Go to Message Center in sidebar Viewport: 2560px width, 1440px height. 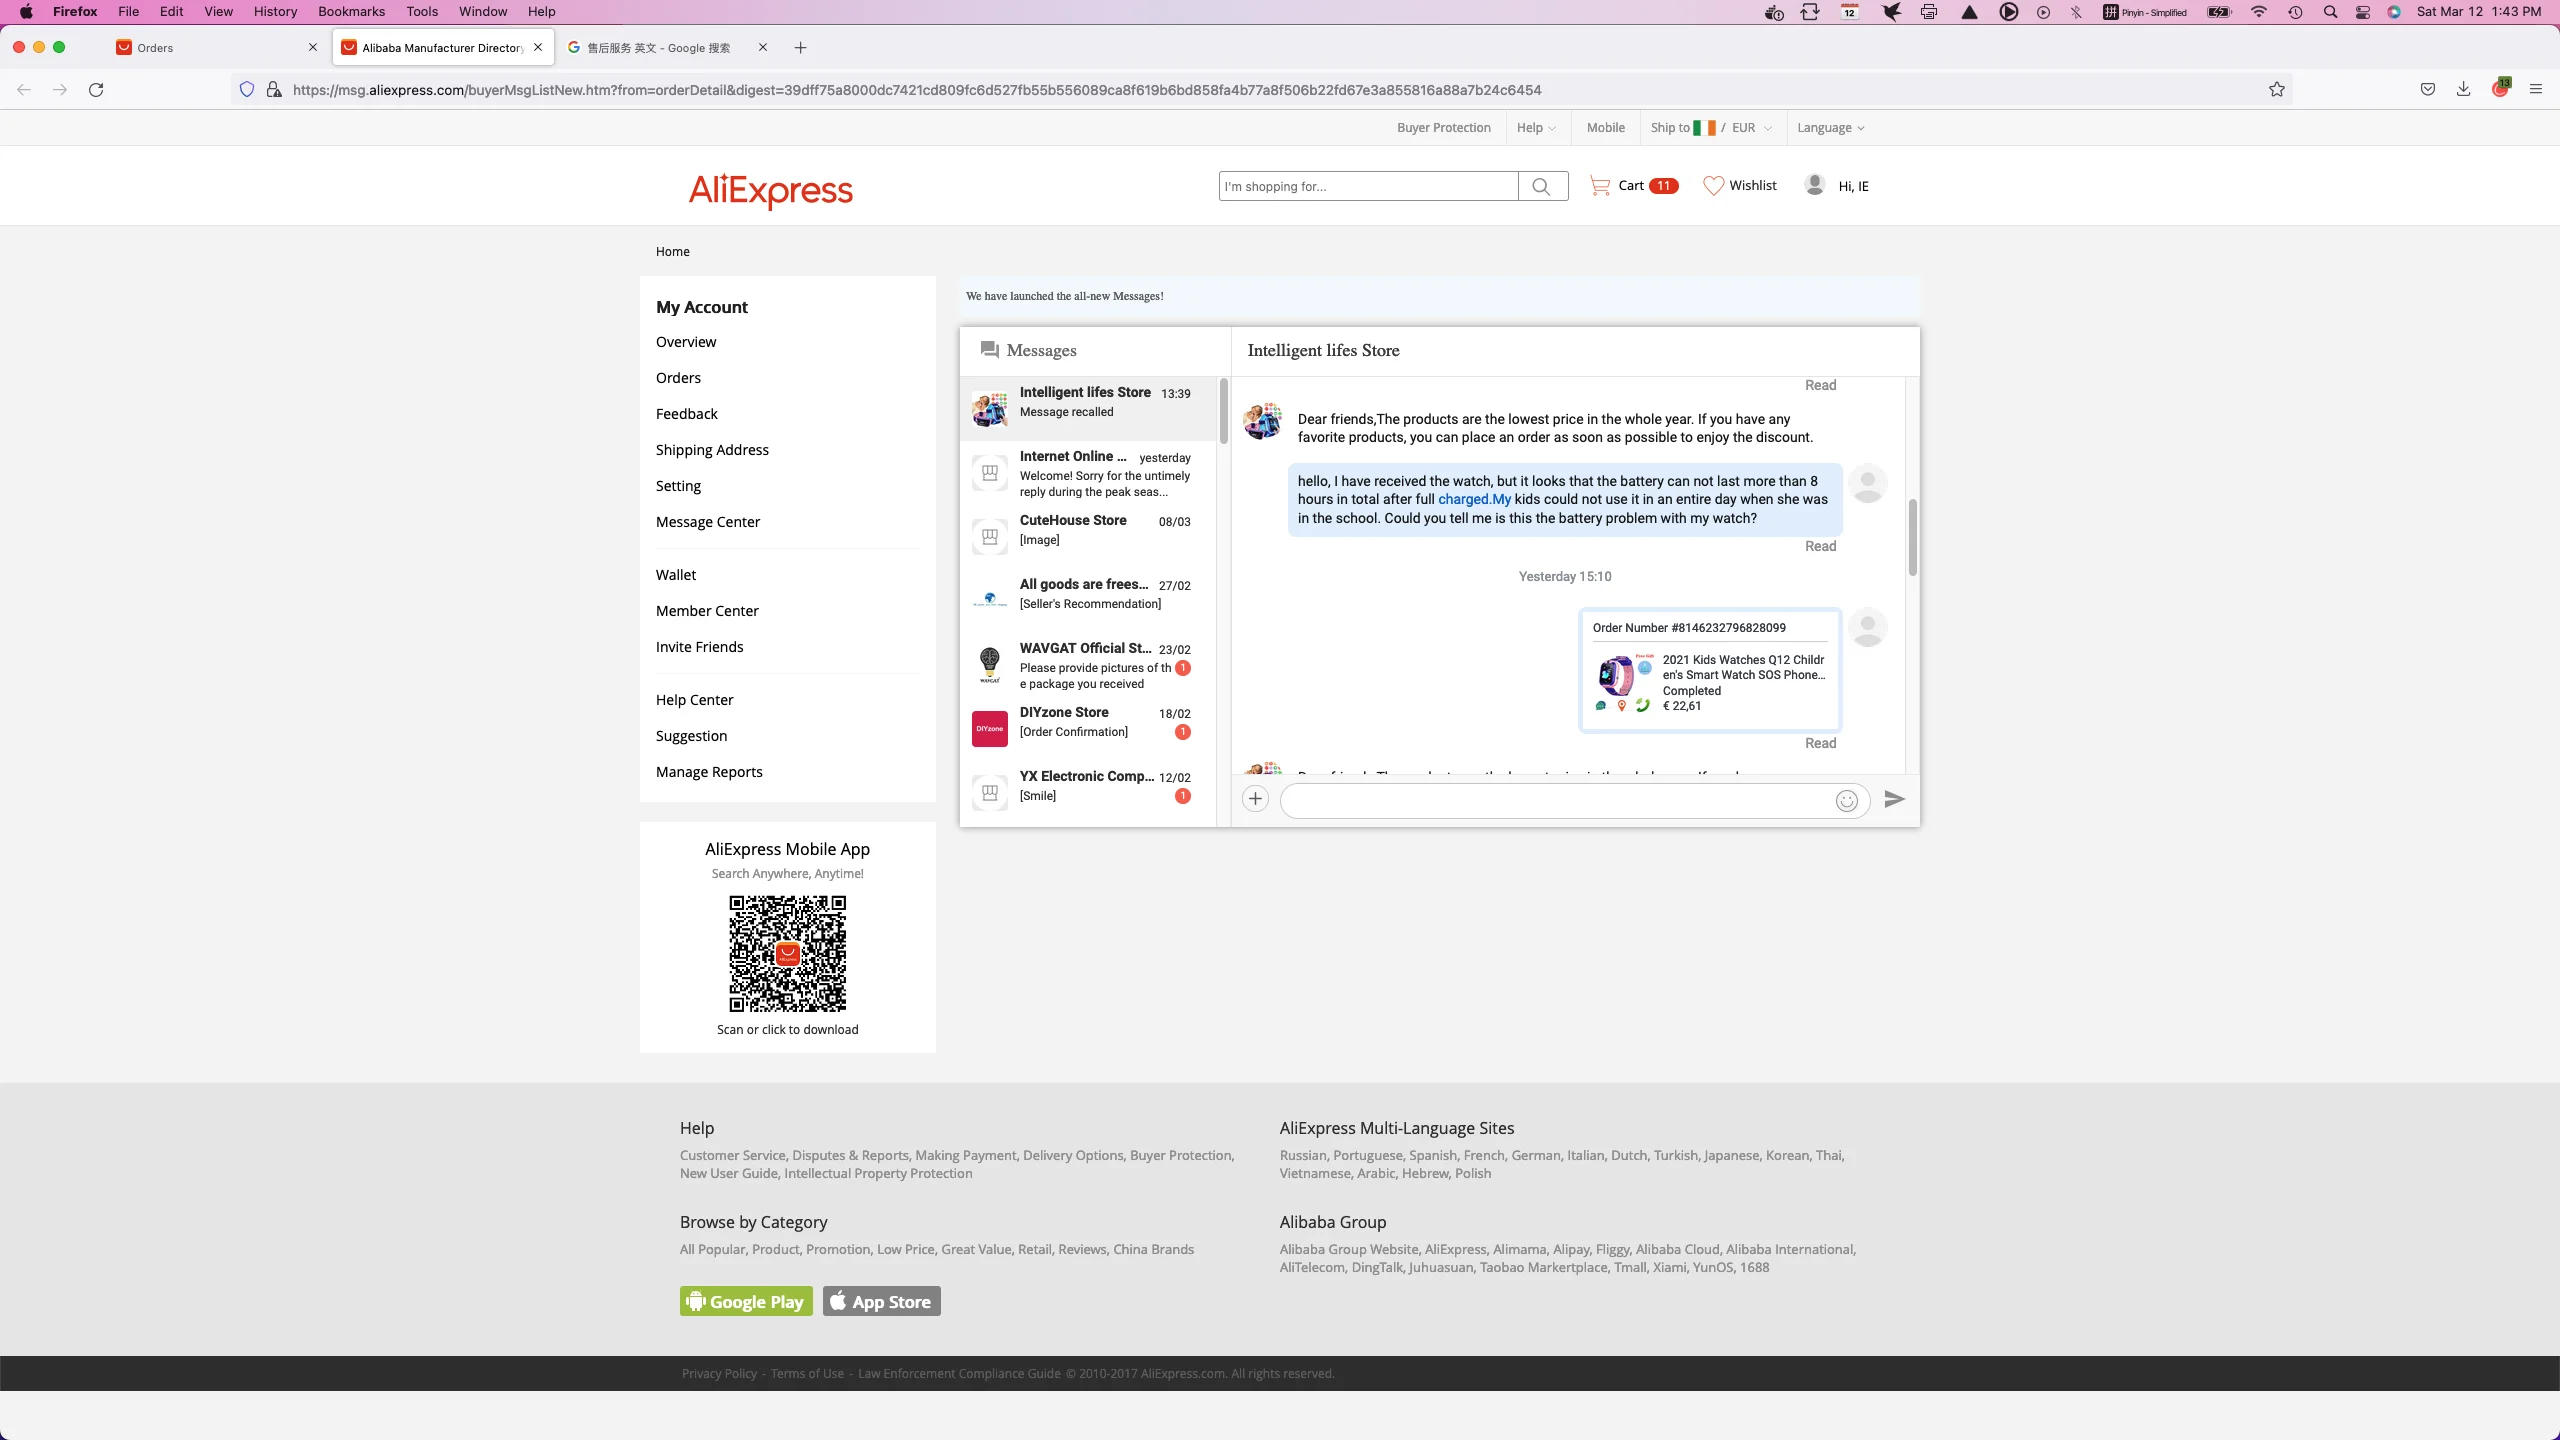[707, 522]
